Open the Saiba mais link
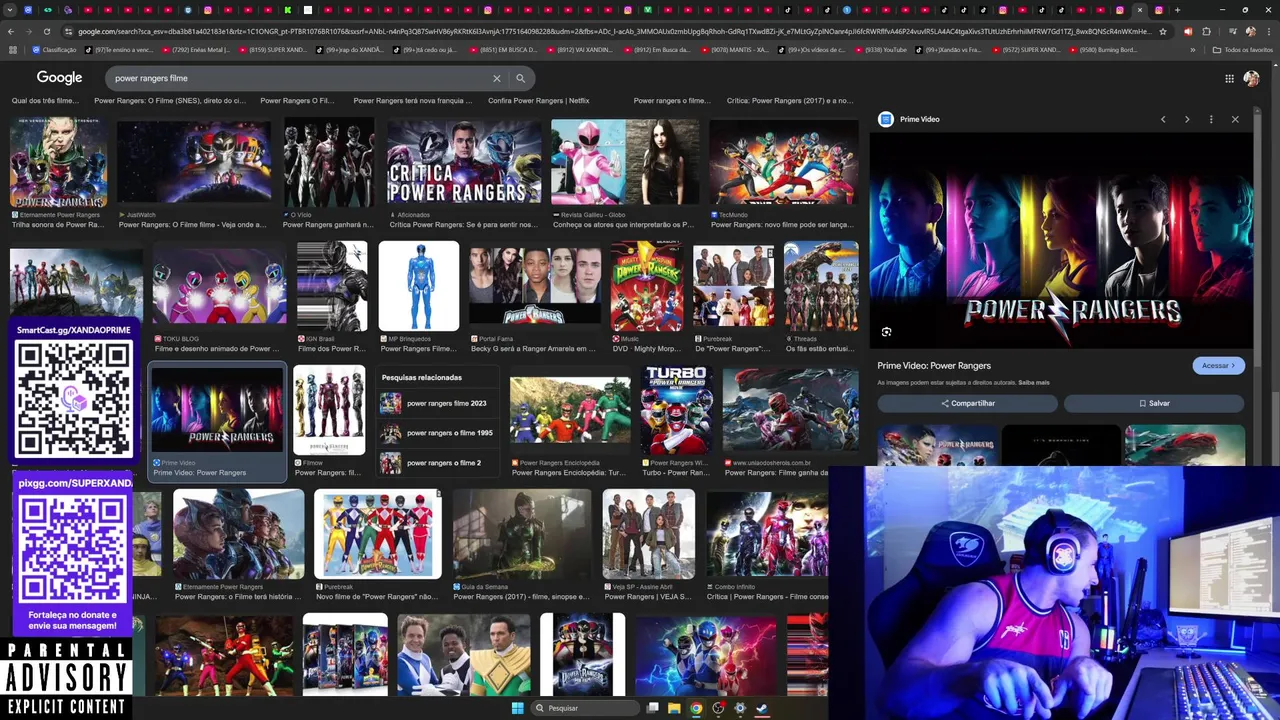This screenshot has width=1280, height=720. click(x=1034, y=382)
